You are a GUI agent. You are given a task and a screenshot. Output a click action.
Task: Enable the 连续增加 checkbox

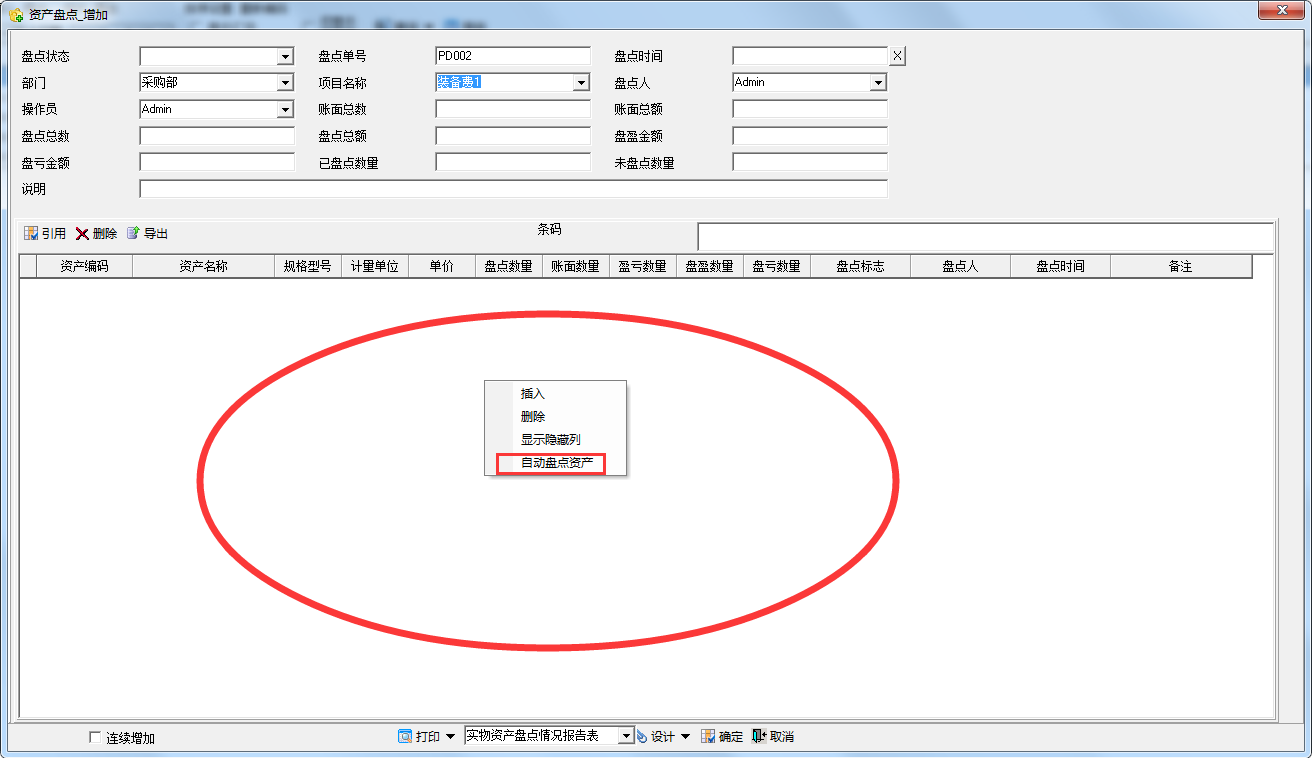[x=95, y=738]
